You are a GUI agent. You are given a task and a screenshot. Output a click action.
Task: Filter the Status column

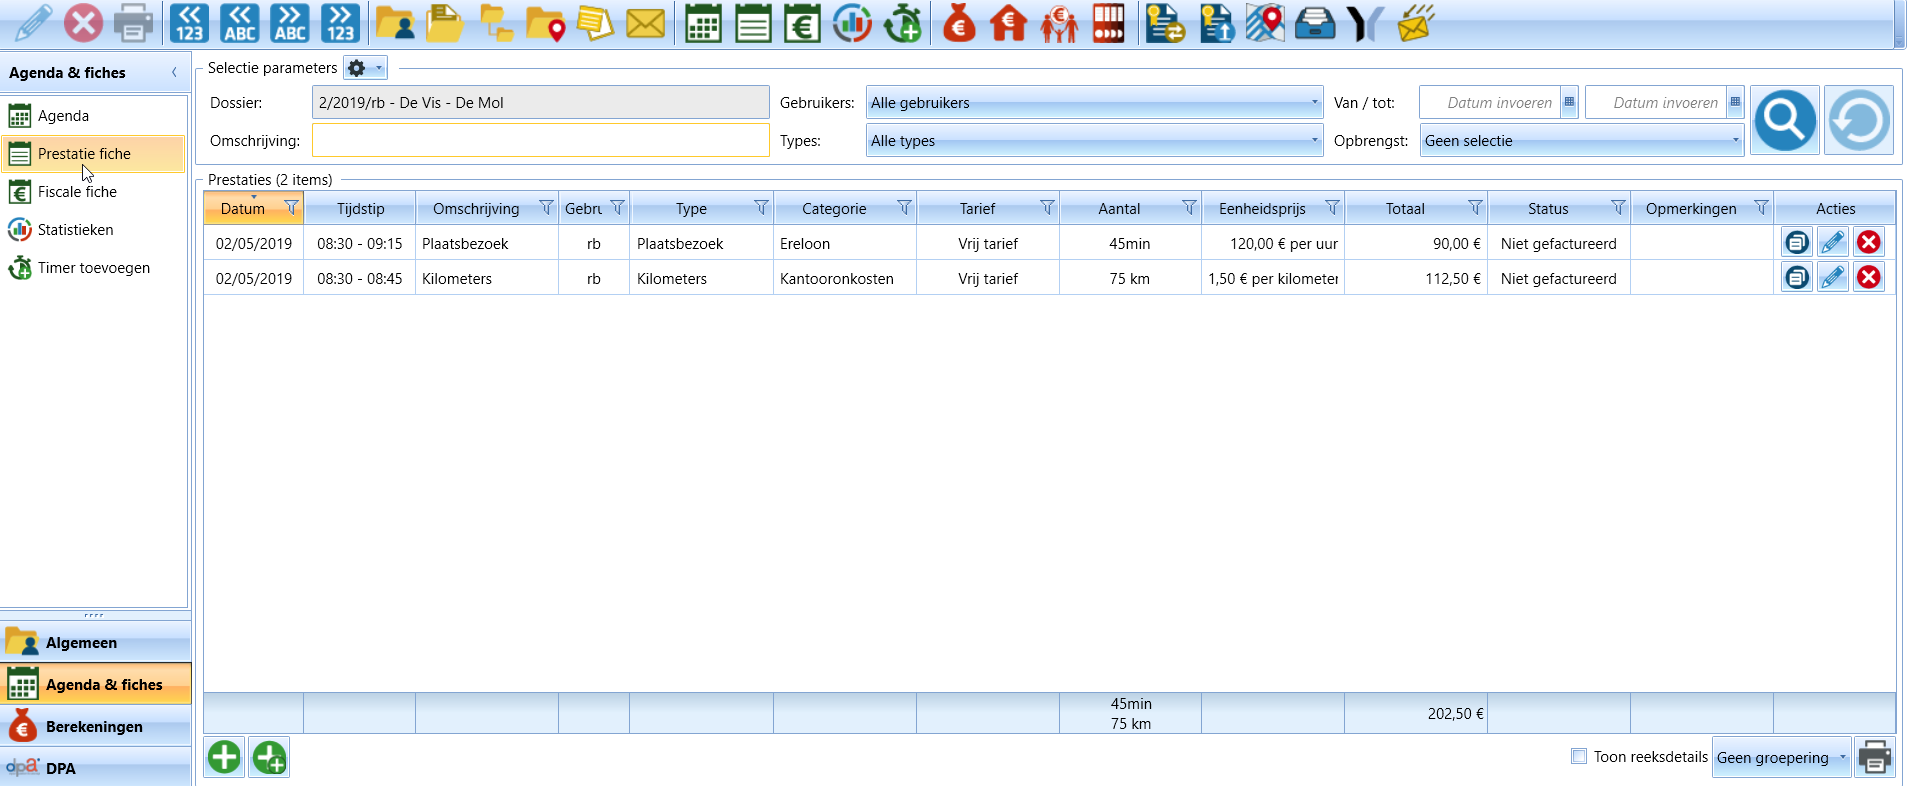(1618, 207)
